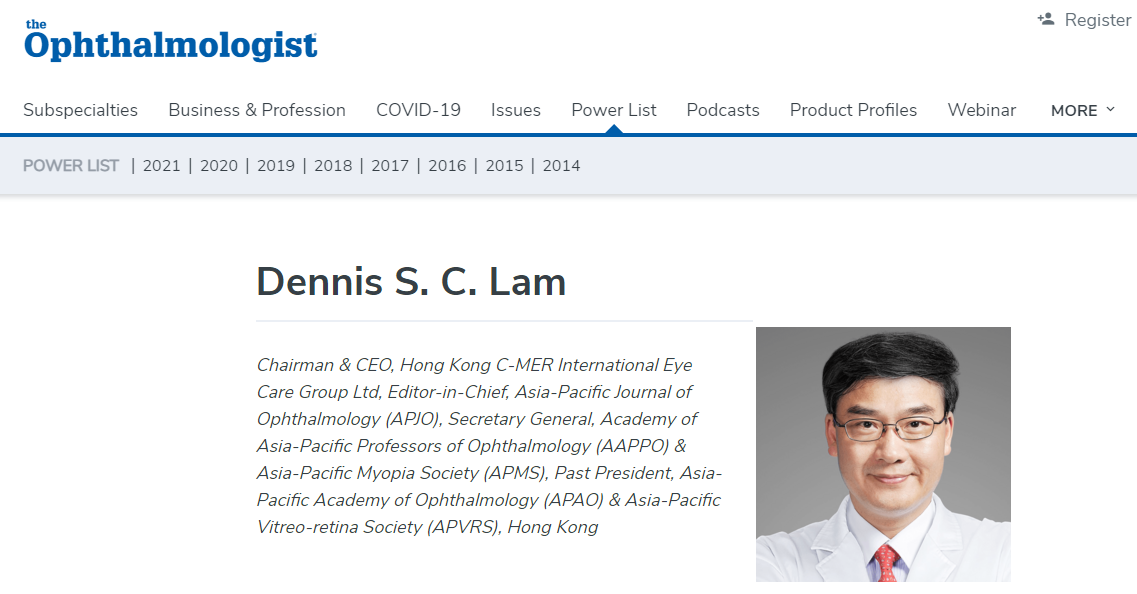
Task: Click Dennis S. C. Lam portrait photo
Action: [x=883, y=454]
